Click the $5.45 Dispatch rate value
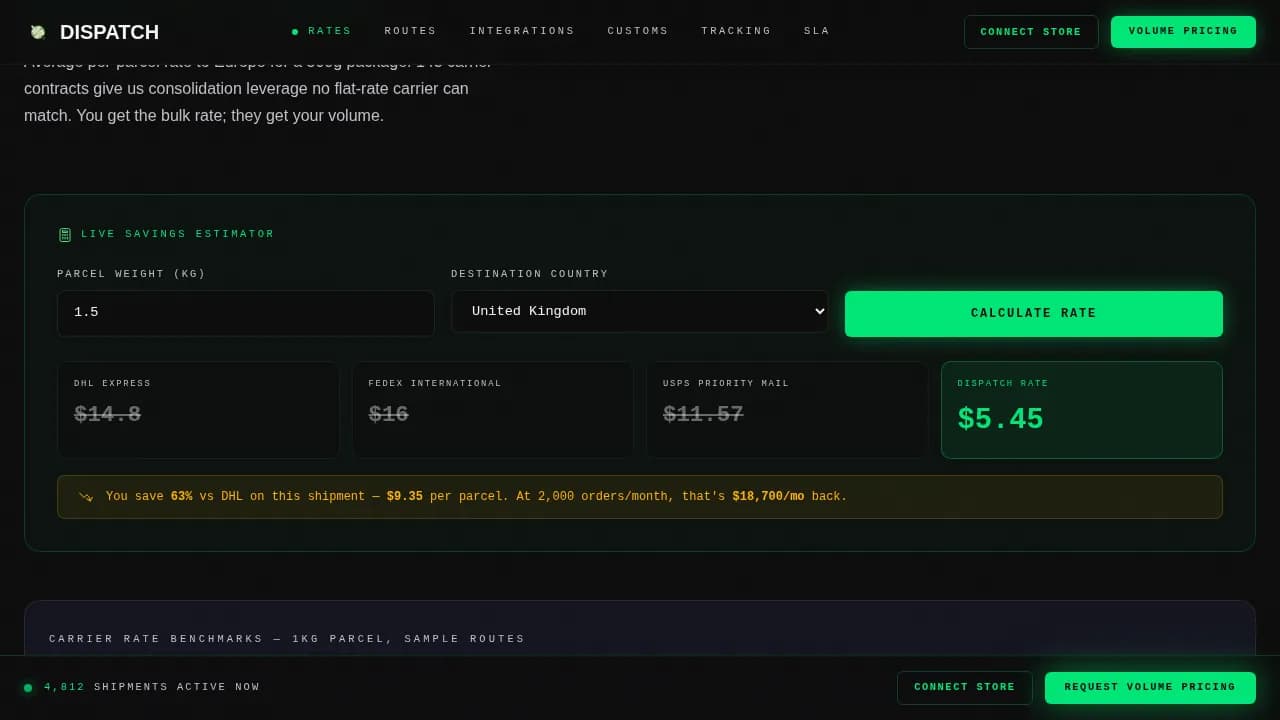The image size is (1280, 720). [x=1000, y=419]
